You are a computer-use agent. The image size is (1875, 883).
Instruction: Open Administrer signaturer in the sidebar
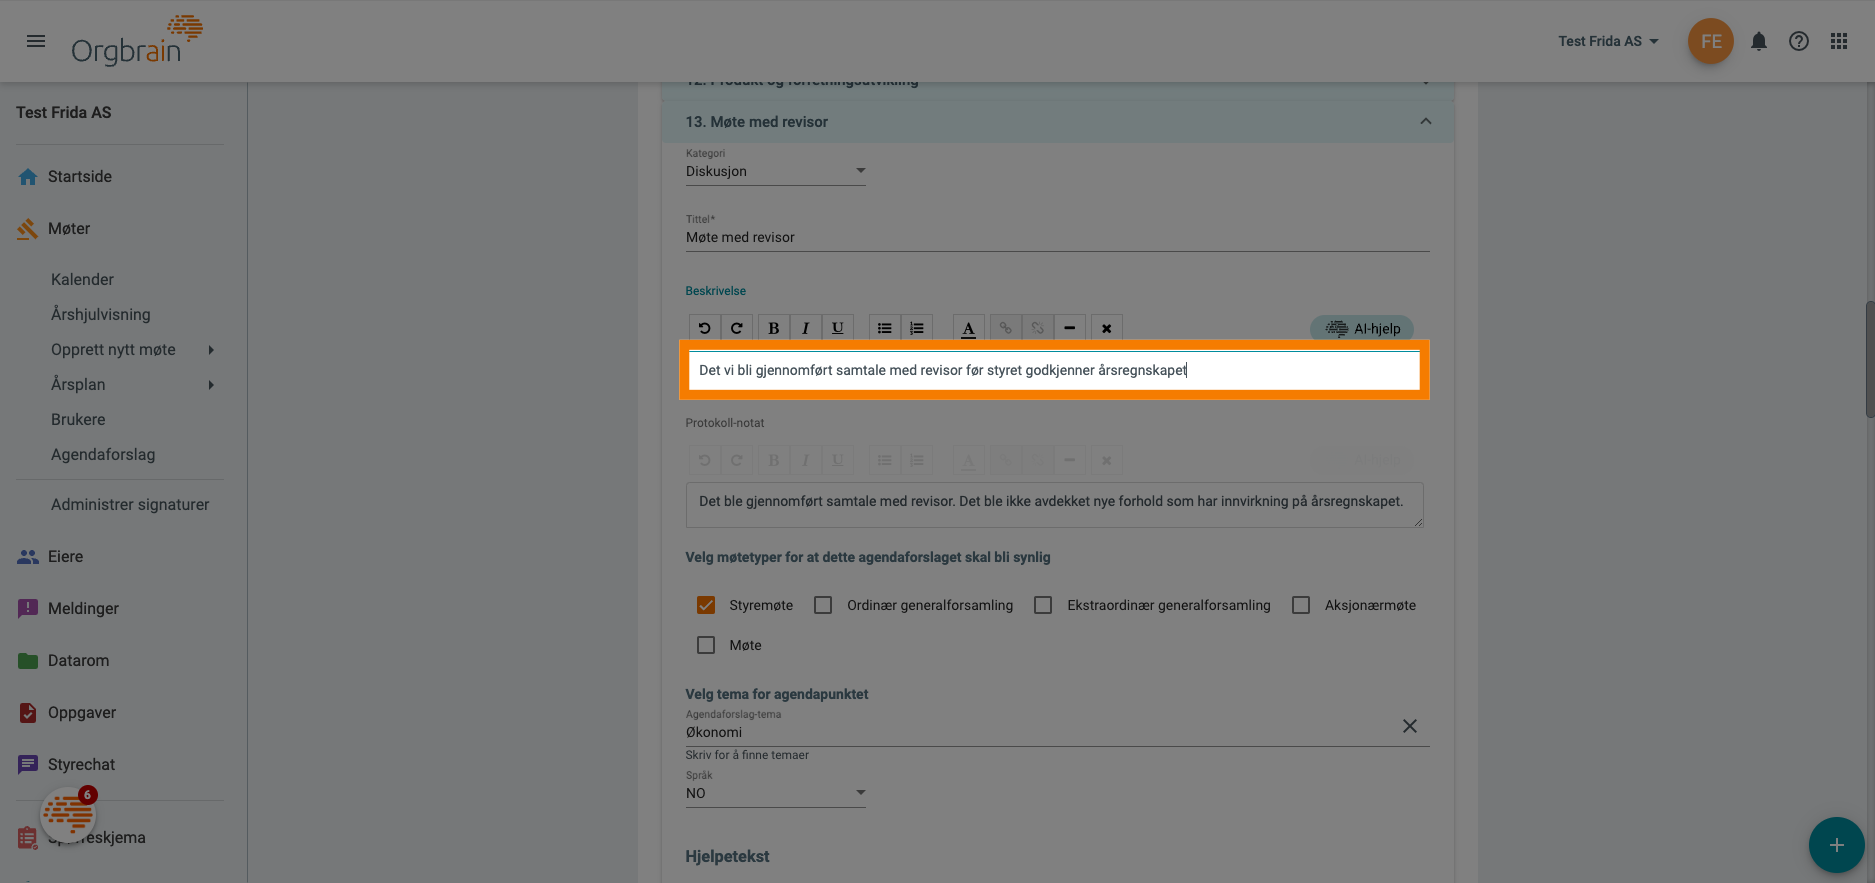(130, 505)
